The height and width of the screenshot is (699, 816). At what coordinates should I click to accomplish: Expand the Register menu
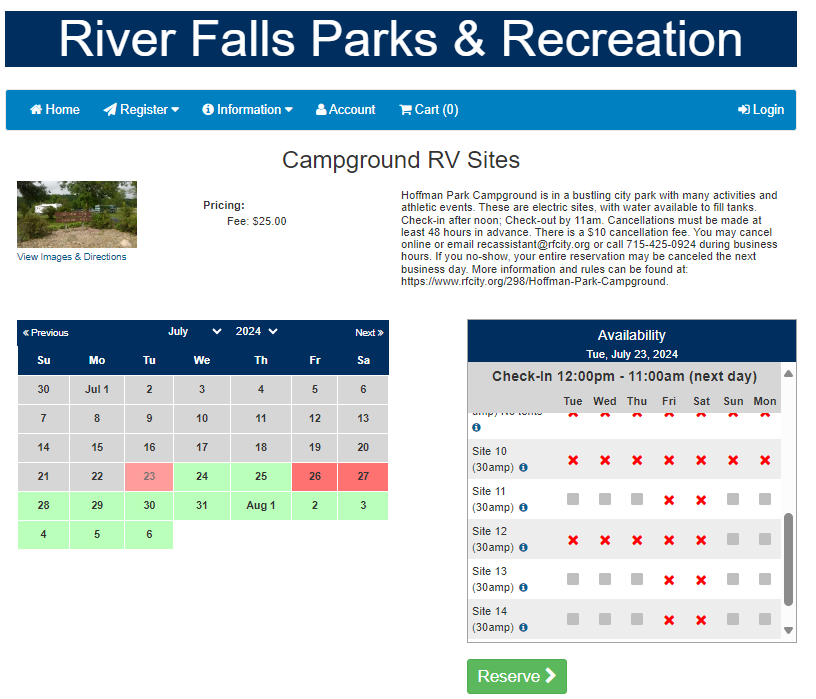pyautogui.click(x=141, y=110)
